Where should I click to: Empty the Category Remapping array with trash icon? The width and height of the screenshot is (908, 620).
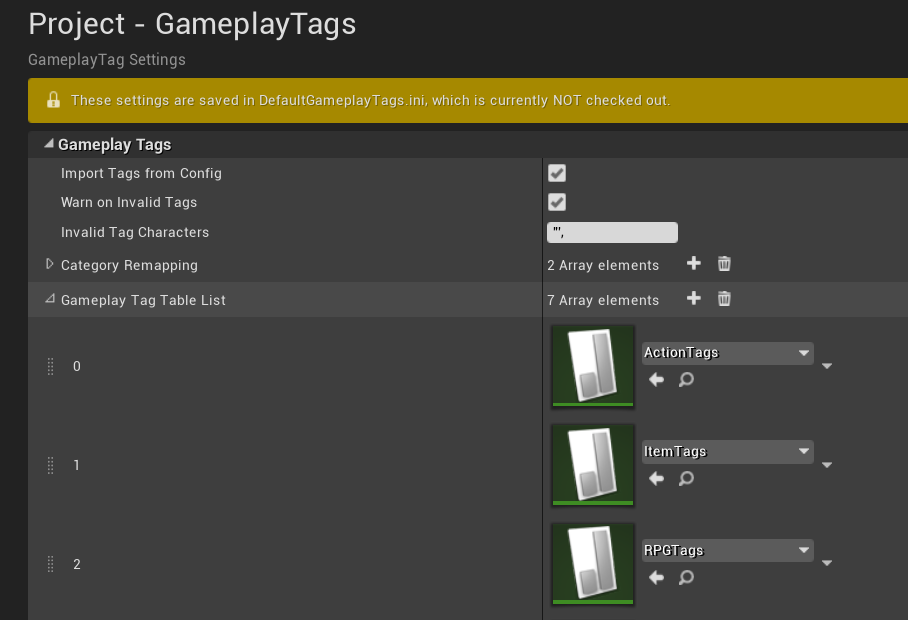click(x=724, y=264)
